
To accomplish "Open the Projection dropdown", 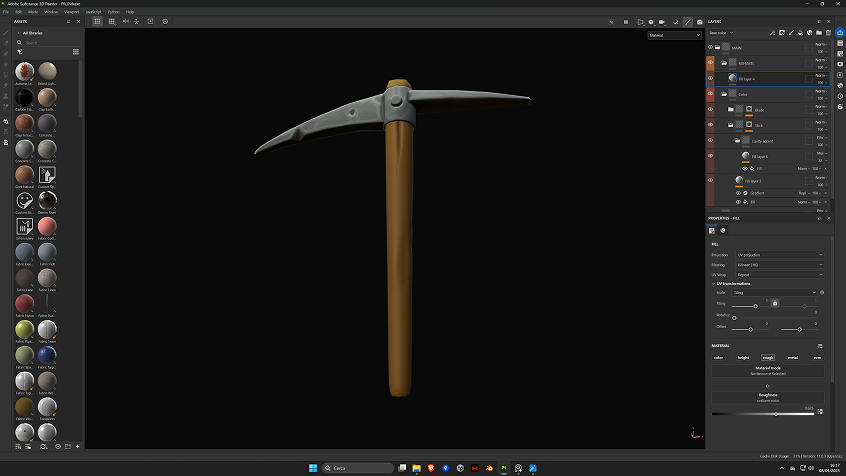I will (780, 255).
